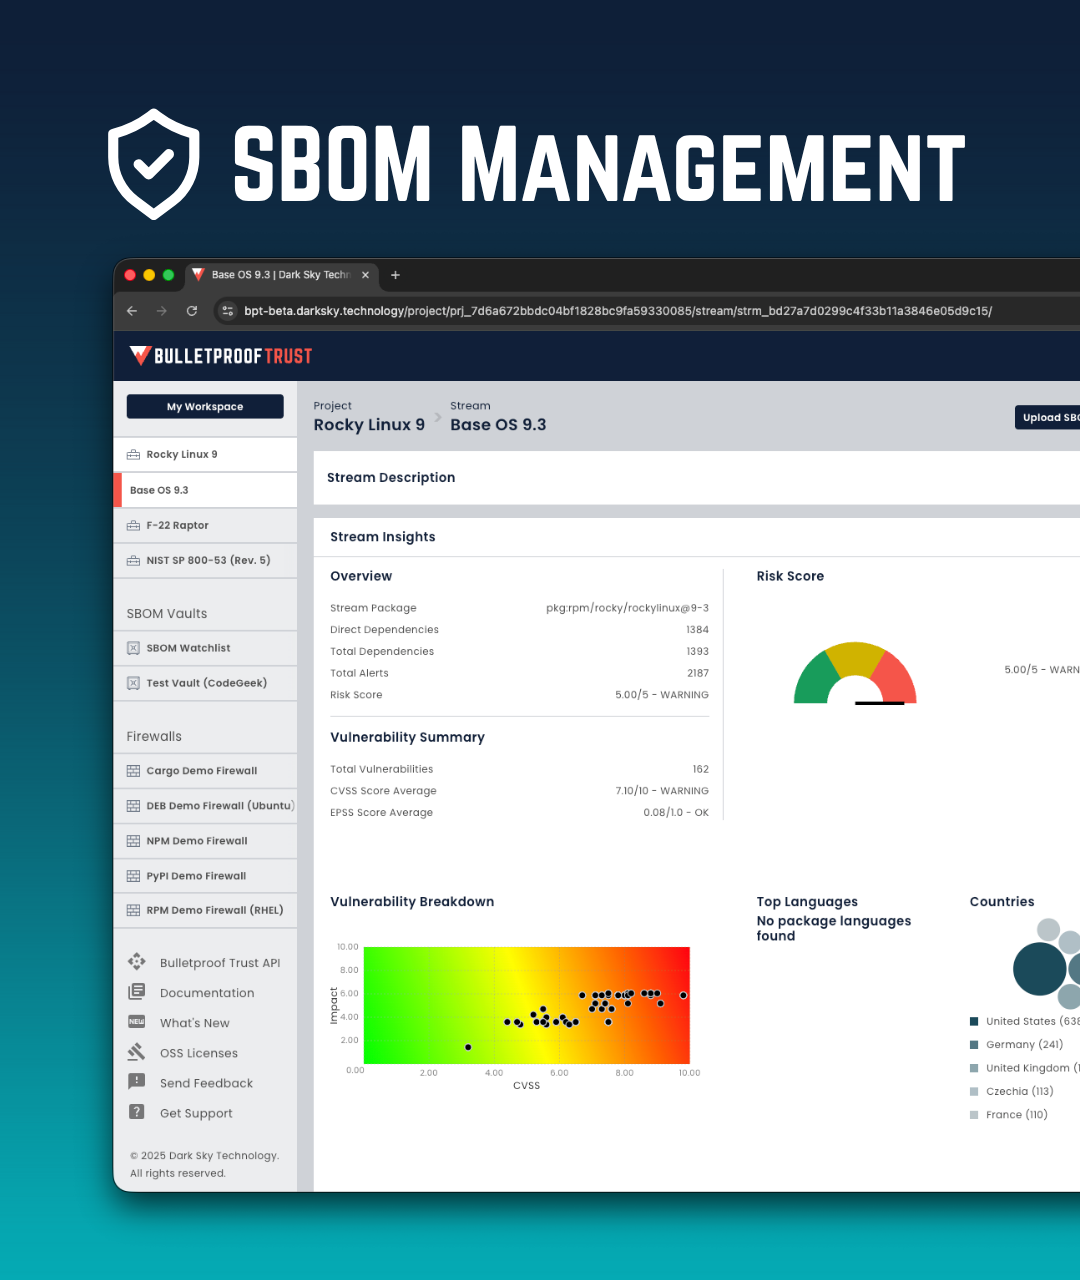Open Test Vault (CodeGeek)

tap(205, 683)
